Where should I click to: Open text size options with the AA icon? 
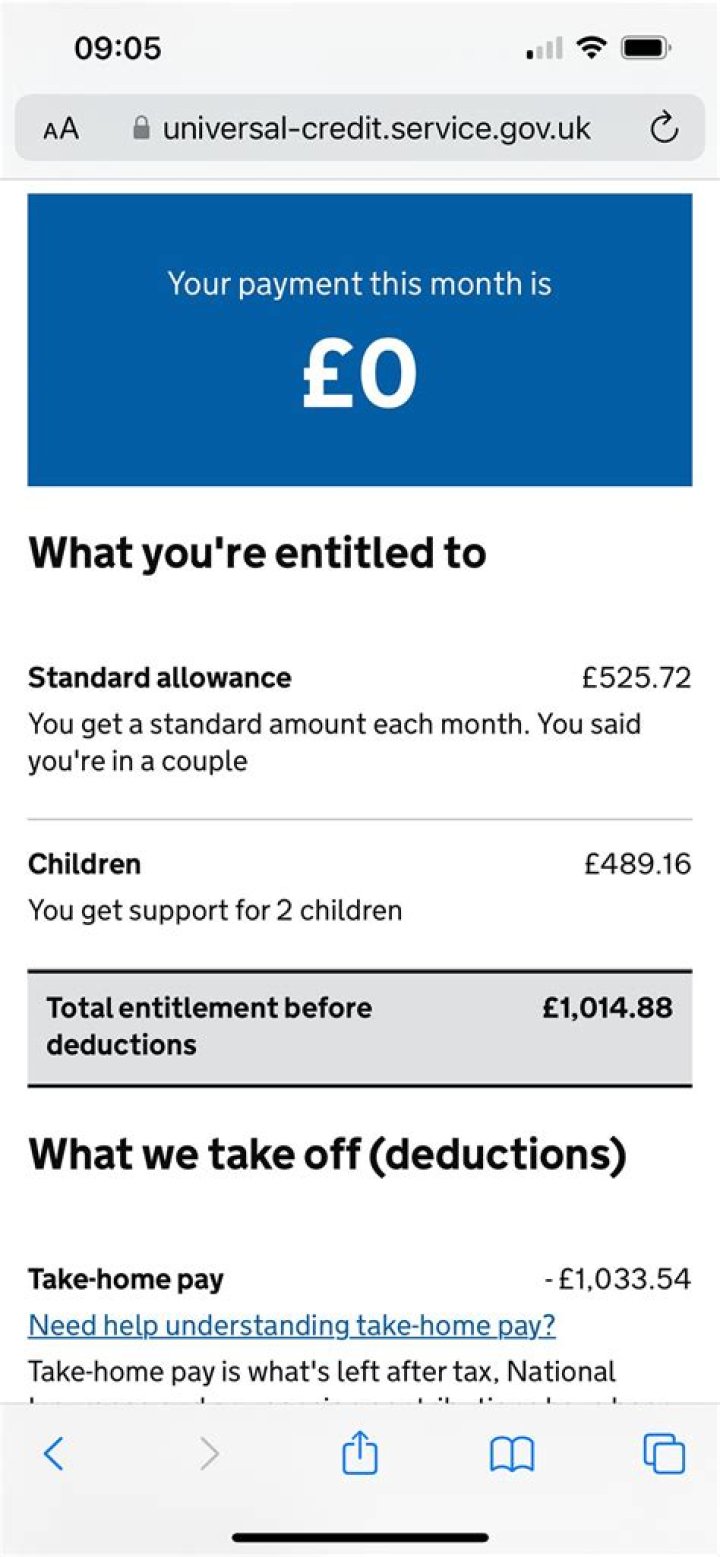click(59, 128)
